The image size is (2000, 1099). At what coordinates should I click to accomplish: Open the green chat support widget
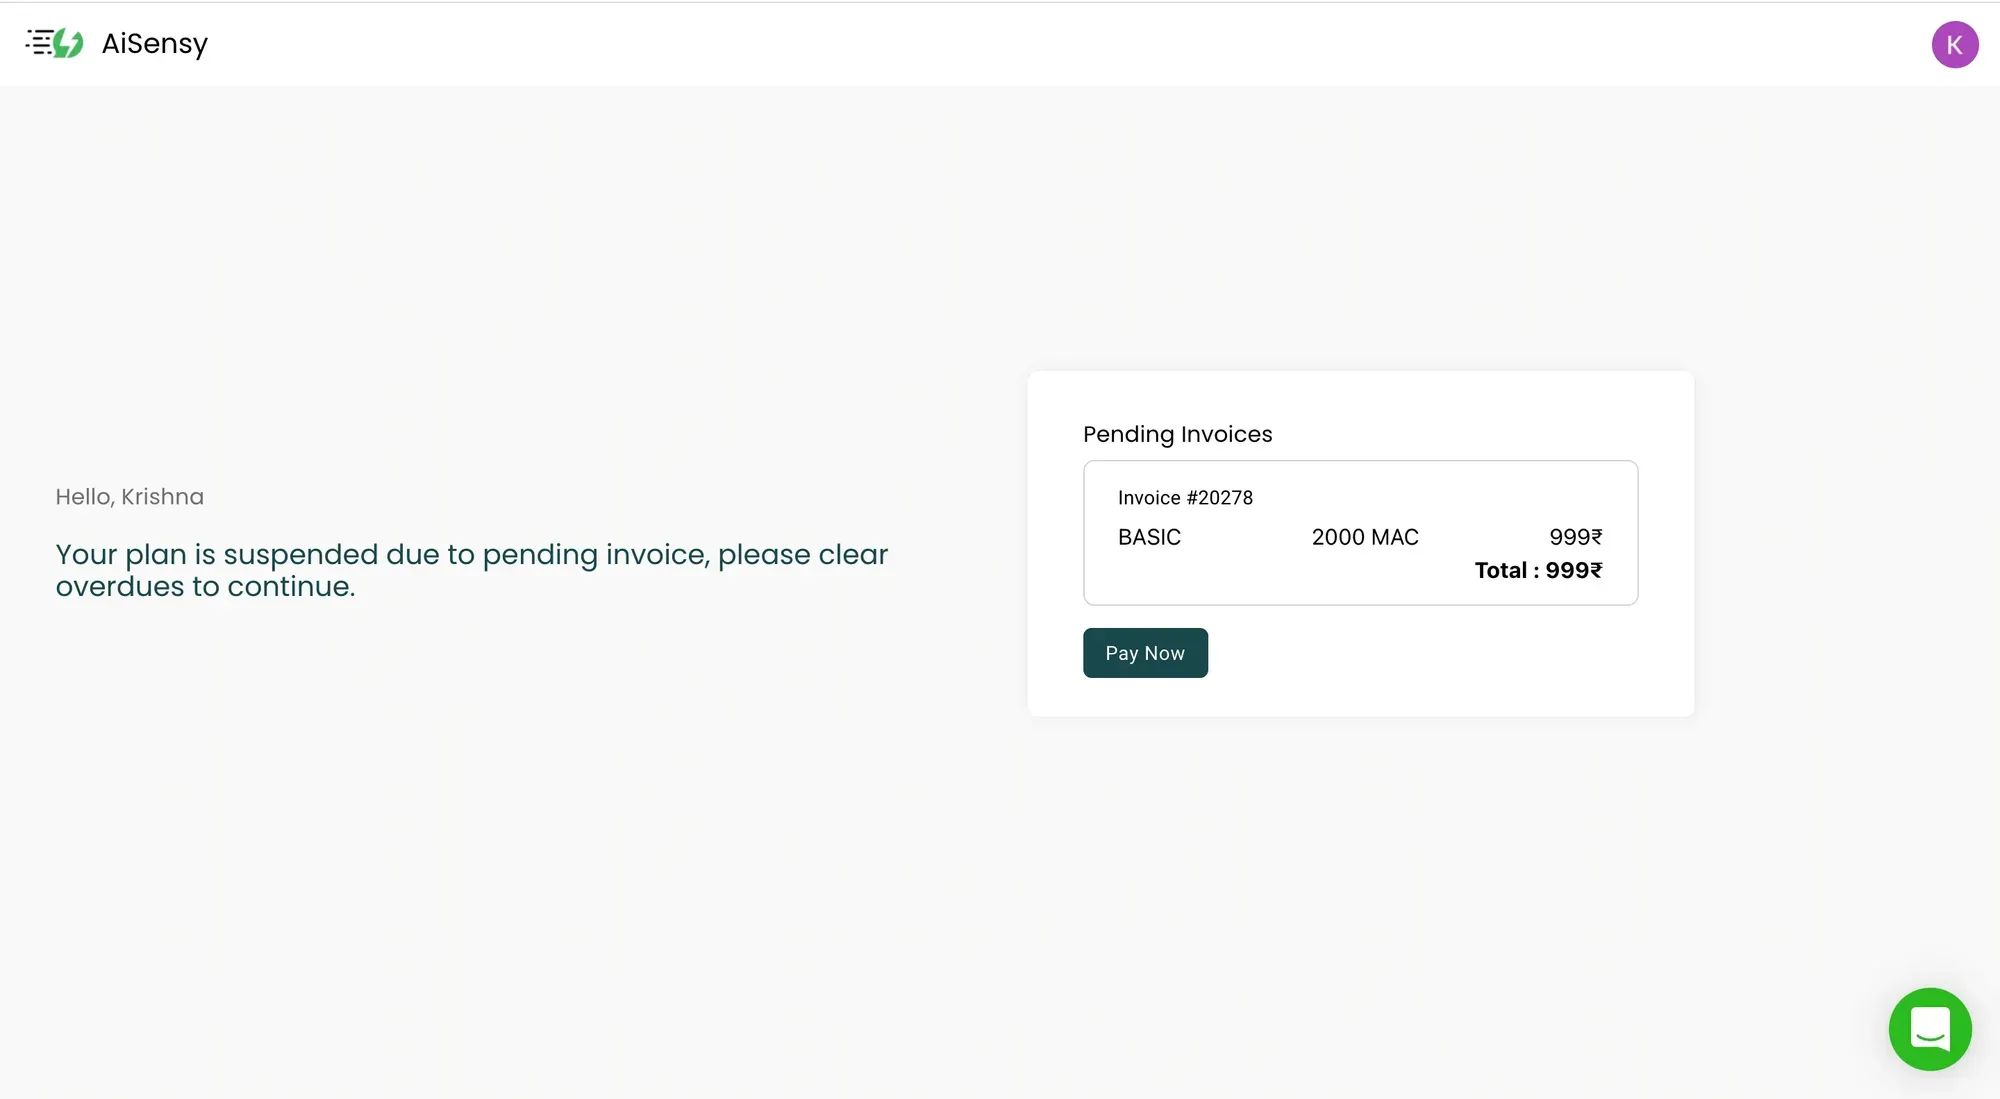[x=1929, y=1029]
